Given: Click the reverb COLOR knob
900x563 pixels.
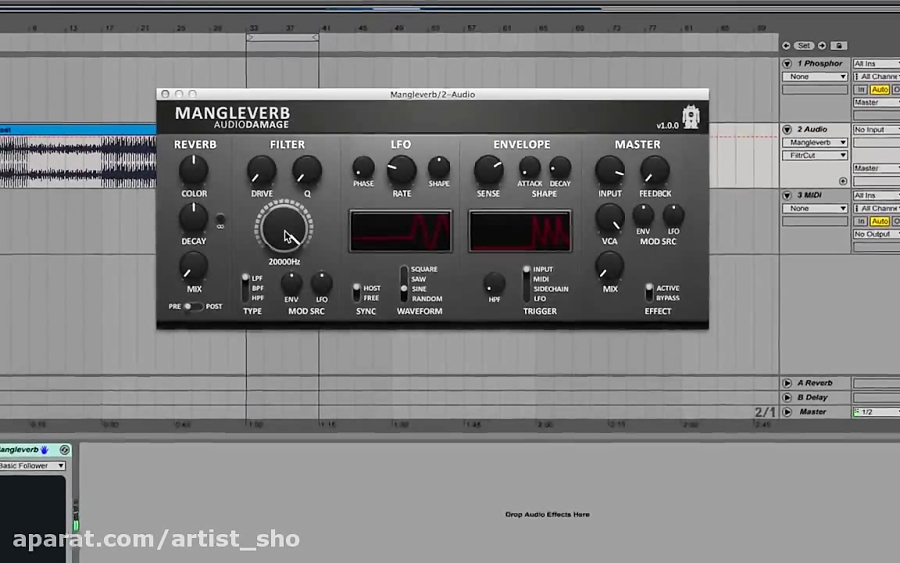Looking at the screenshot, I should (x=193, y=170).
